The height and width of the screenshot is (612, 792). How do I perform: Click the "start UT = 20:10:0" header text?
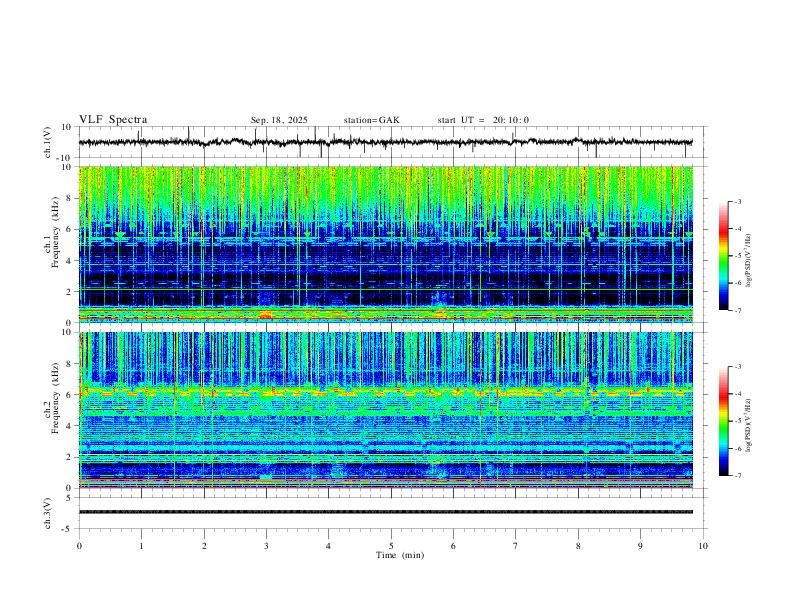483,120
